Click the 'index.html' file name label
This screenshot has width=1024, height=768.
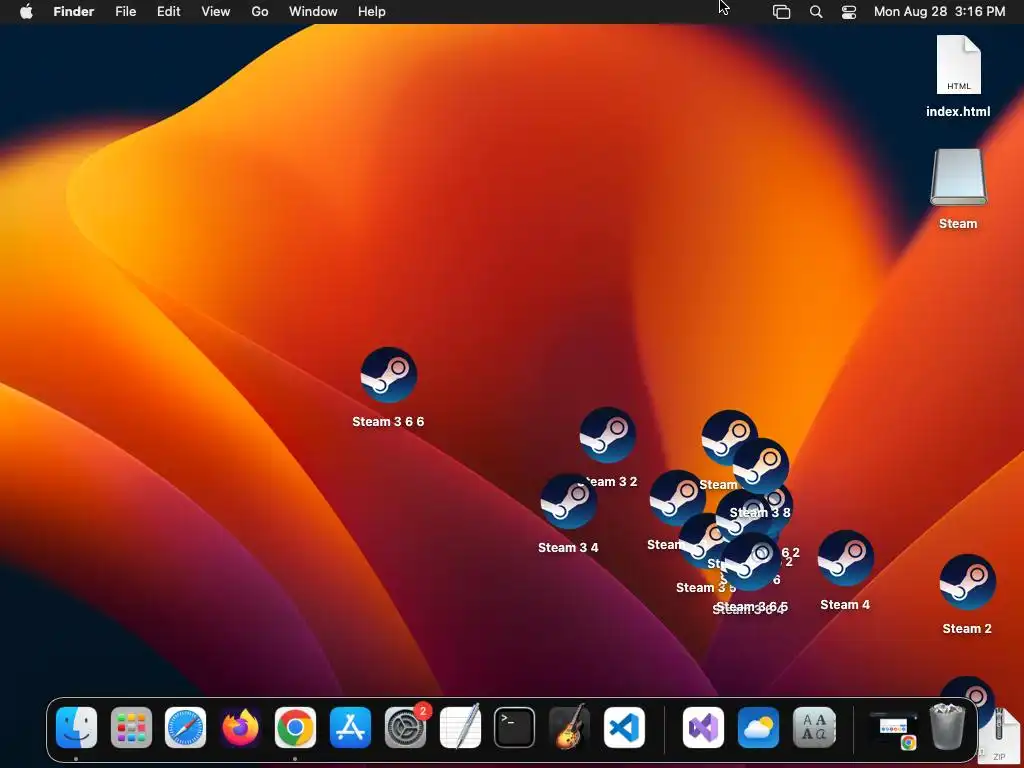coord(958,112)
